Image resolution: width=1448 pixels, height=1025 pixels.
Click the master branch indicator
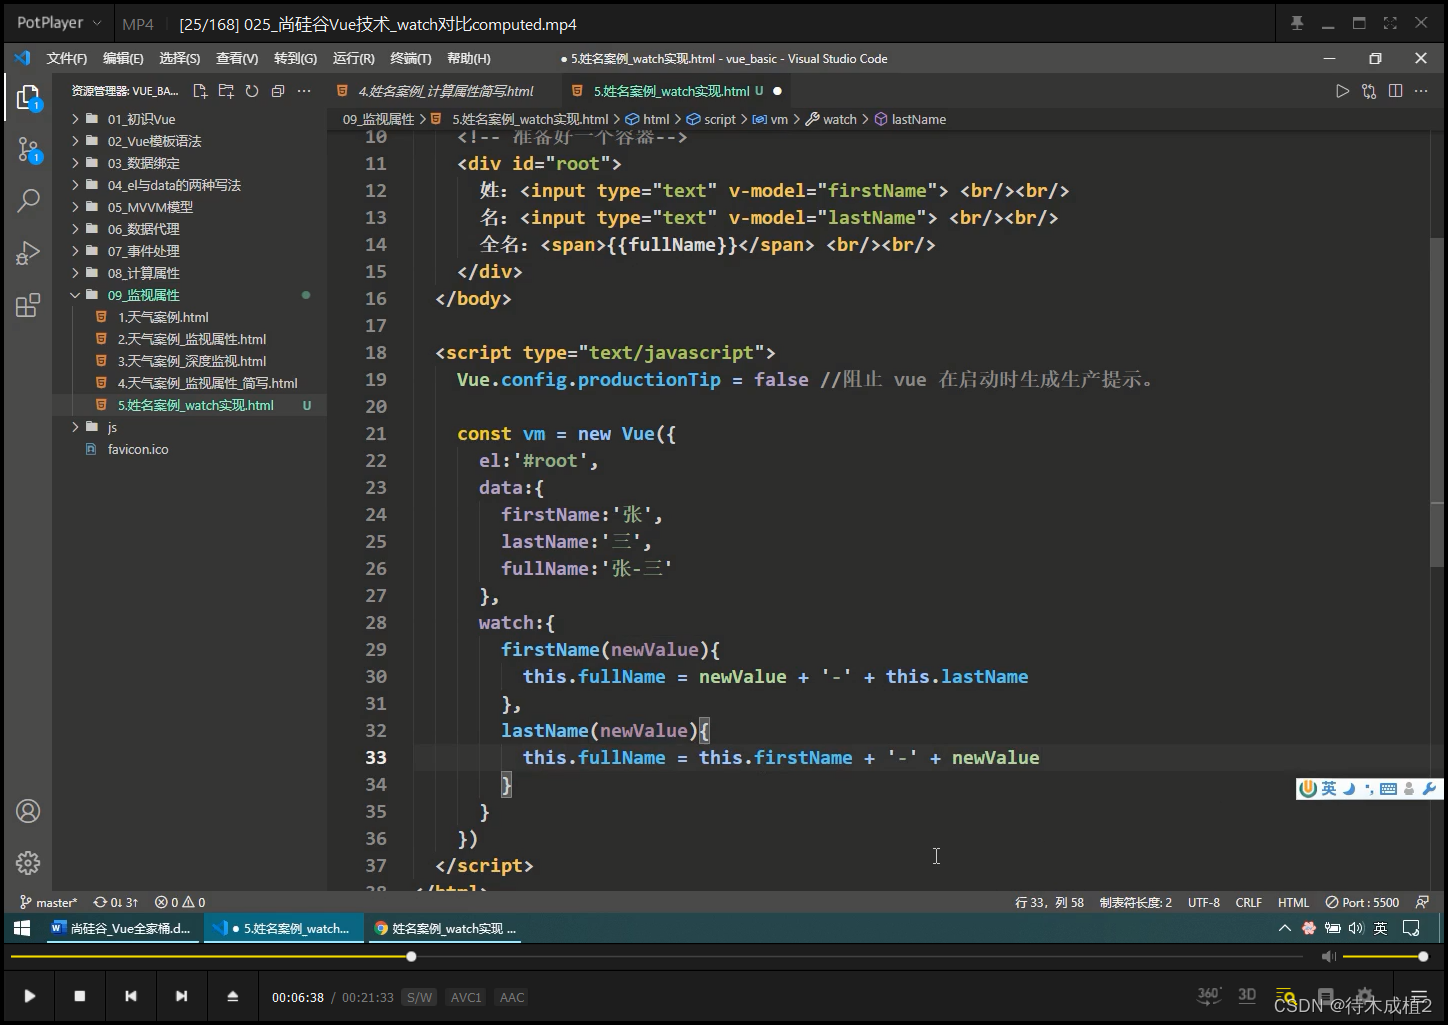click(x=48, y=902)
